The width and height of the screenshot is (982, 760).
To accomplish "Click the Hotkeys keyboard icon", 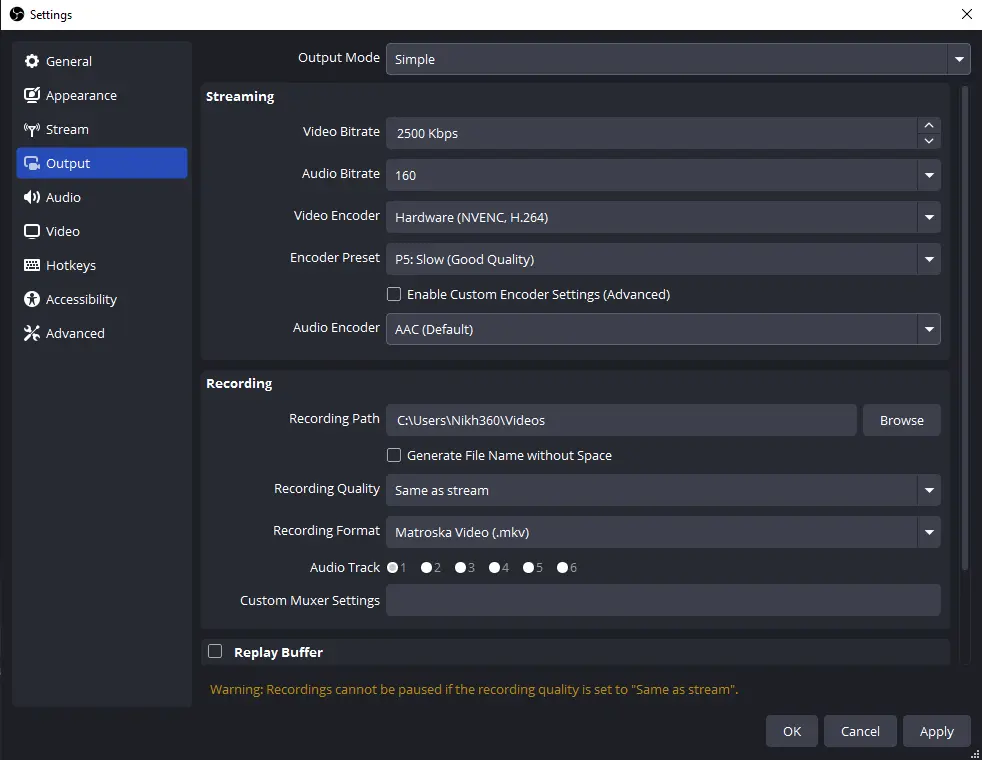I will [x=31, y=265].
